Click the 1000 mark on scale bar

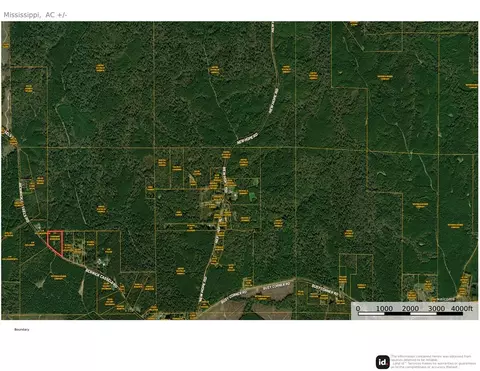[x=384, y=308]
